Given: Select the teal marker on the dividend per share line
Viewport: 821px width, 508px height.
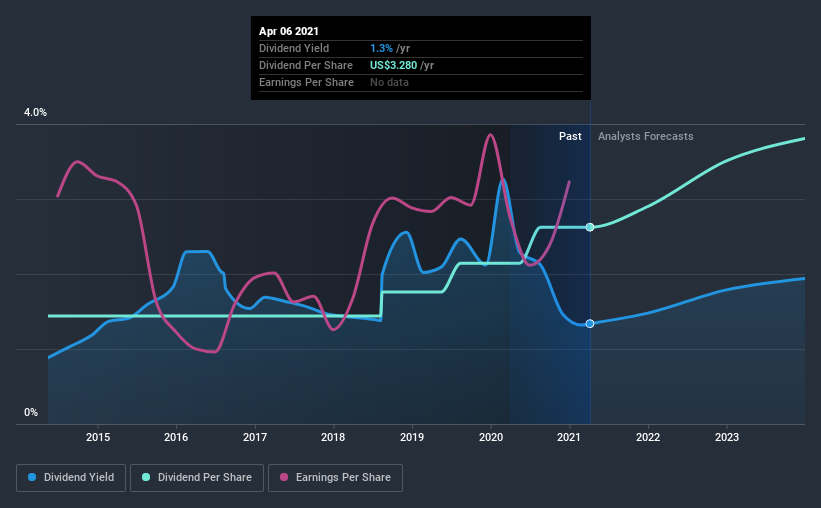Looking at the screenshot, I should (590, 227).
